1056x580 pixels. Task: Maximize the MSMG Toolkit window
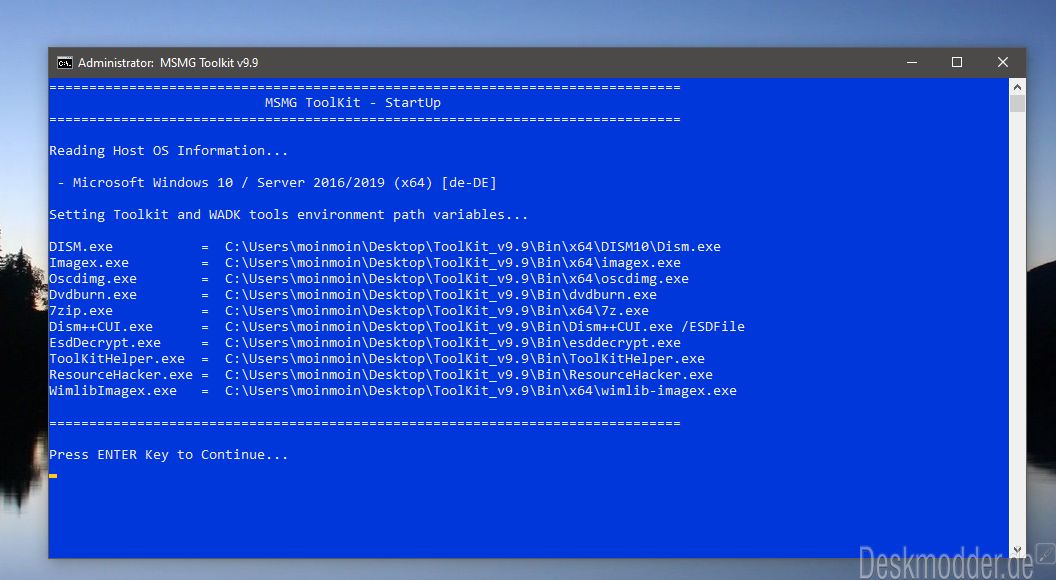(956, 62)
